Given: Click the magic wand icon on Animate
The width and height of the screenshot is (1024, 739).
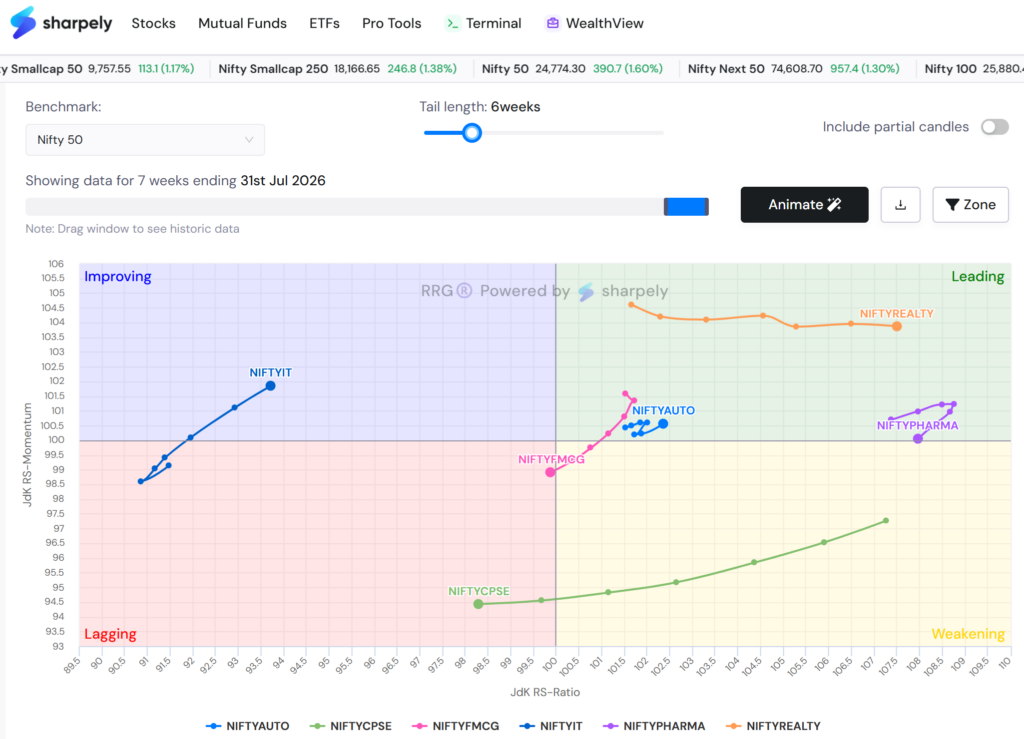Looking at the screenshot, I should 834,204.
